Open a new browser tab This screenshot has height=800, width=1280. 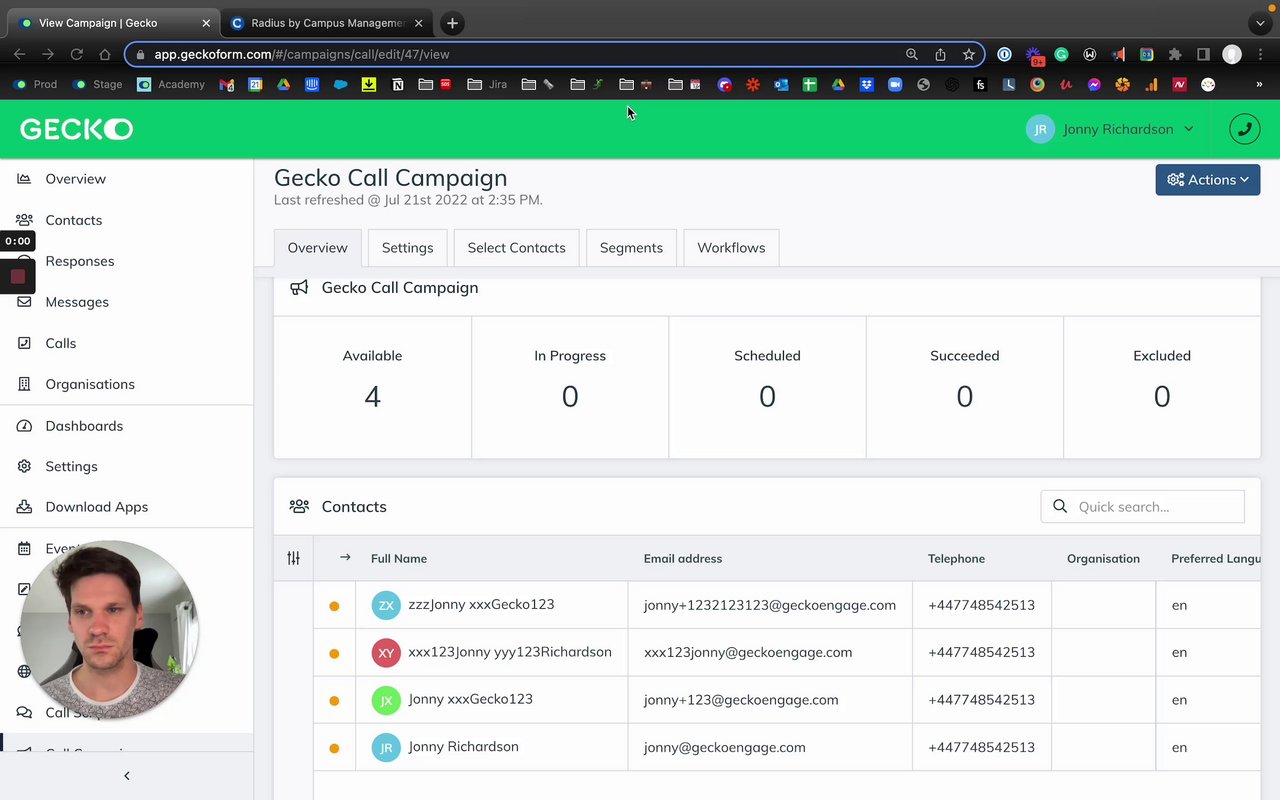pos(452,23)
